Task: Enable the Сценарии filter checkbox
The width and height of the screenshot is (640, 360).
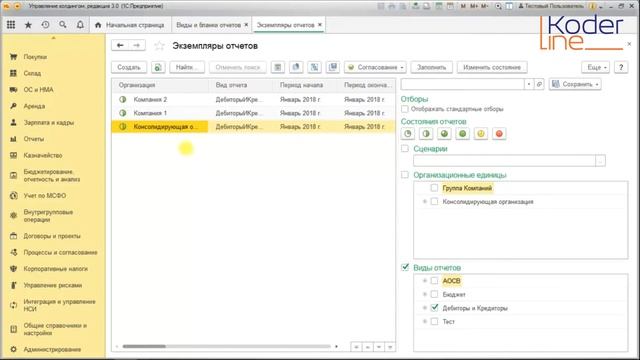Action: (404, 149)
